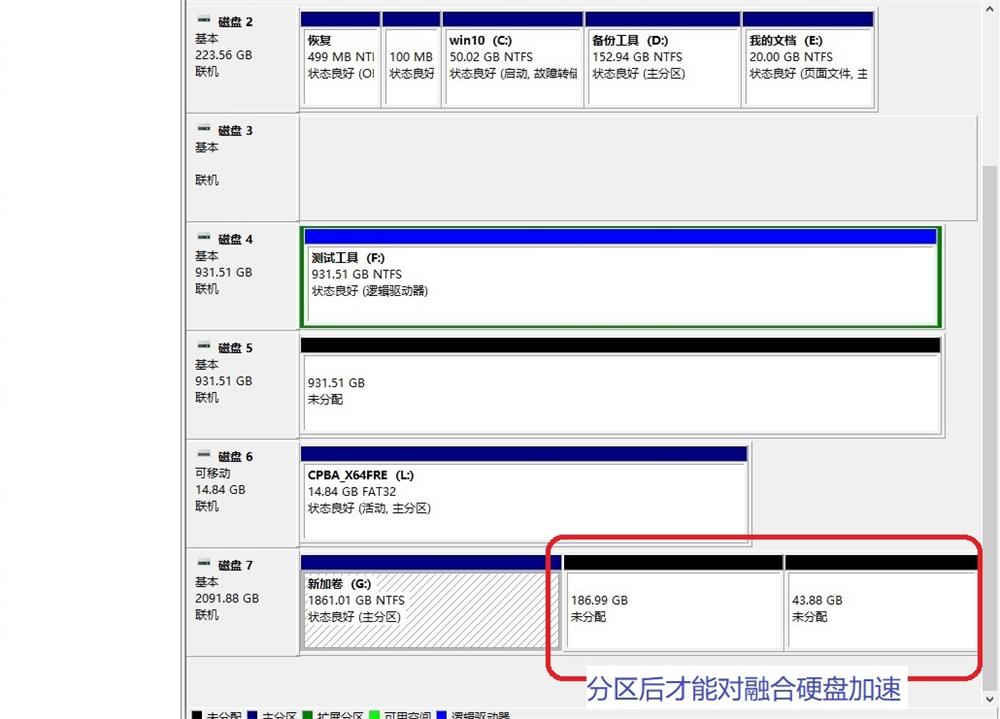Click the 主分区 legend color swatch
The image size is (1000, 719).
pyautogui.click(x=250, y=715)
